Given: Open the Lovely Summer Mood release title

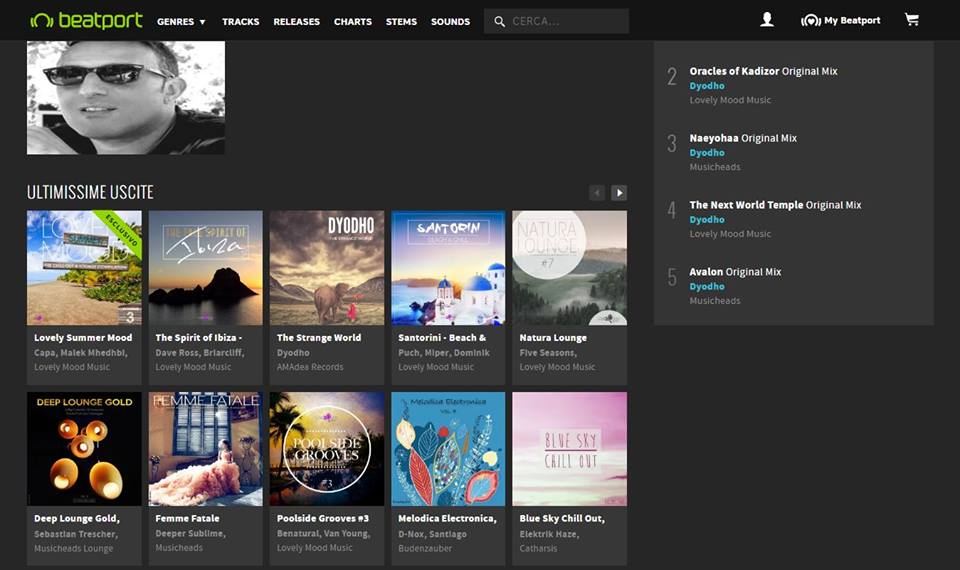Looking at the screenshot, I should tap(83, 337).
